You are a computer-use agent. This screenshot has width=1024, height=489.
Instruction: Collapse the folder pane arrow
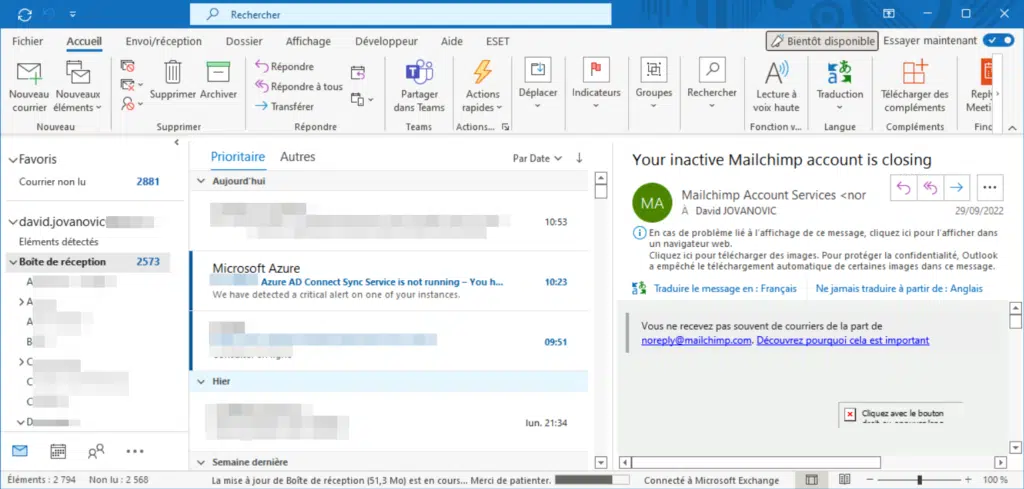pos(176,142)
